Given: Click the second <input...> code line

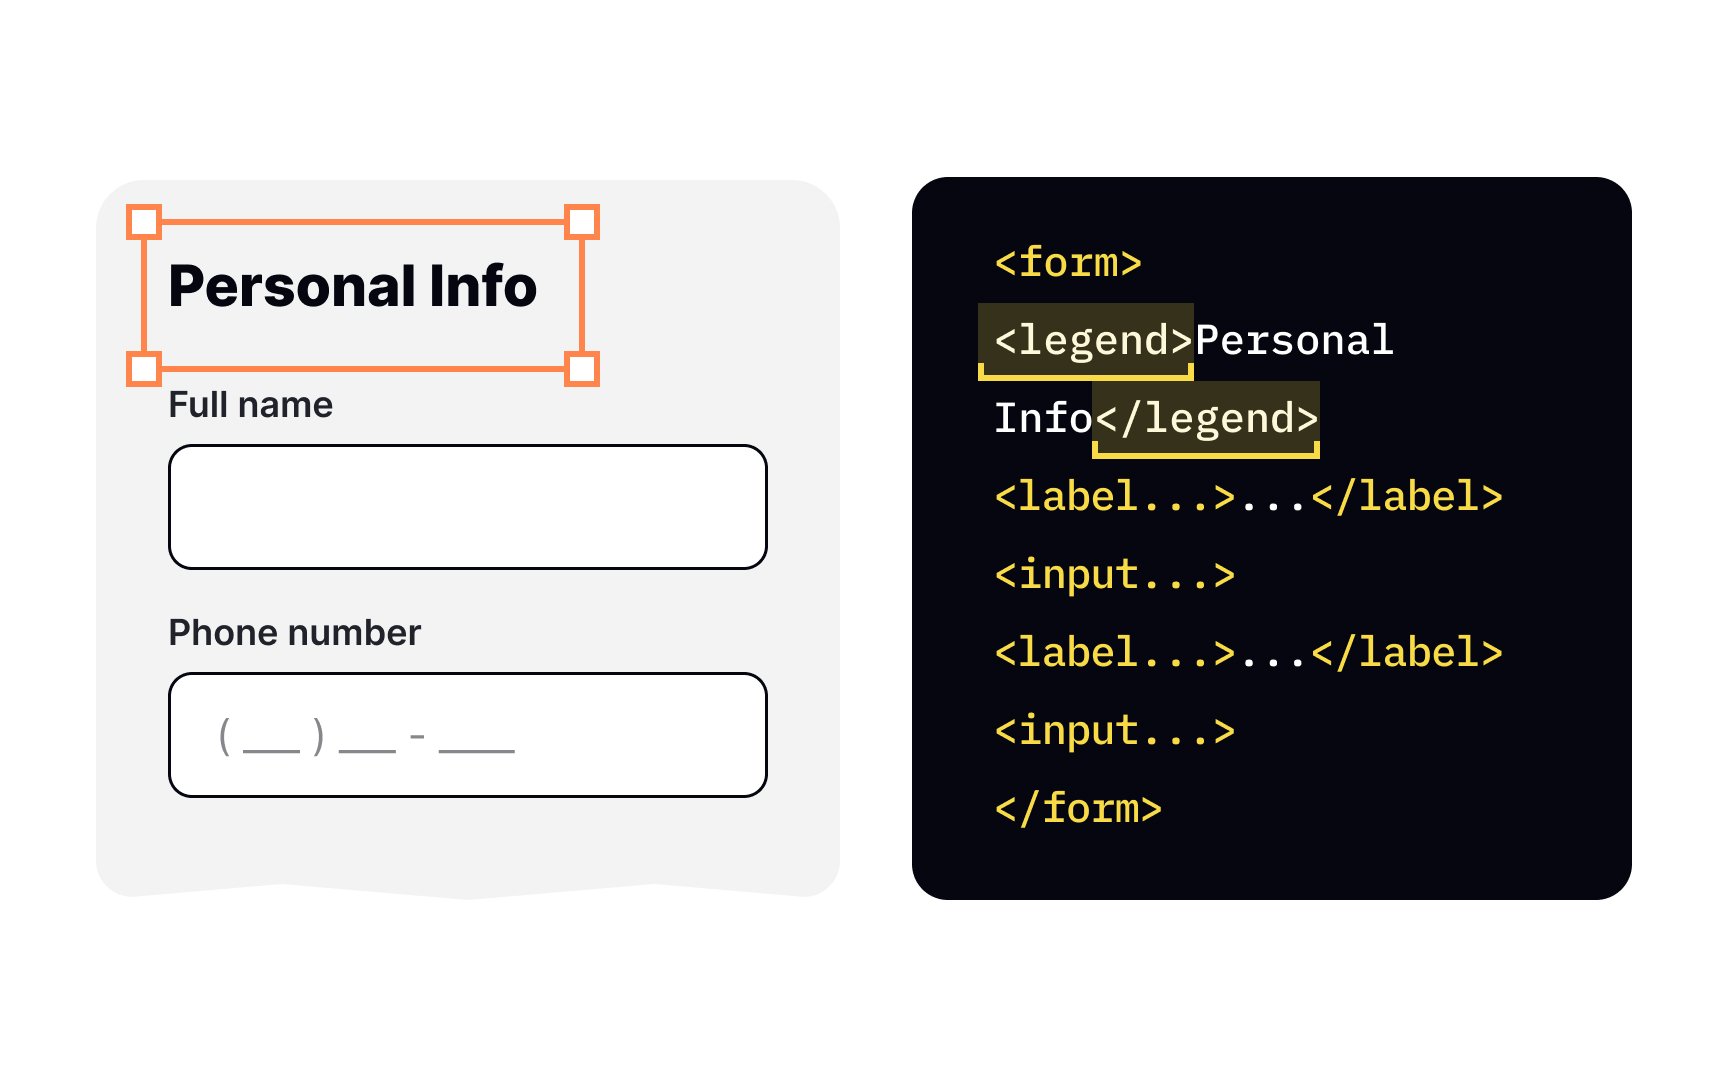Looking at the screenshot, I should coord(1115,731).
